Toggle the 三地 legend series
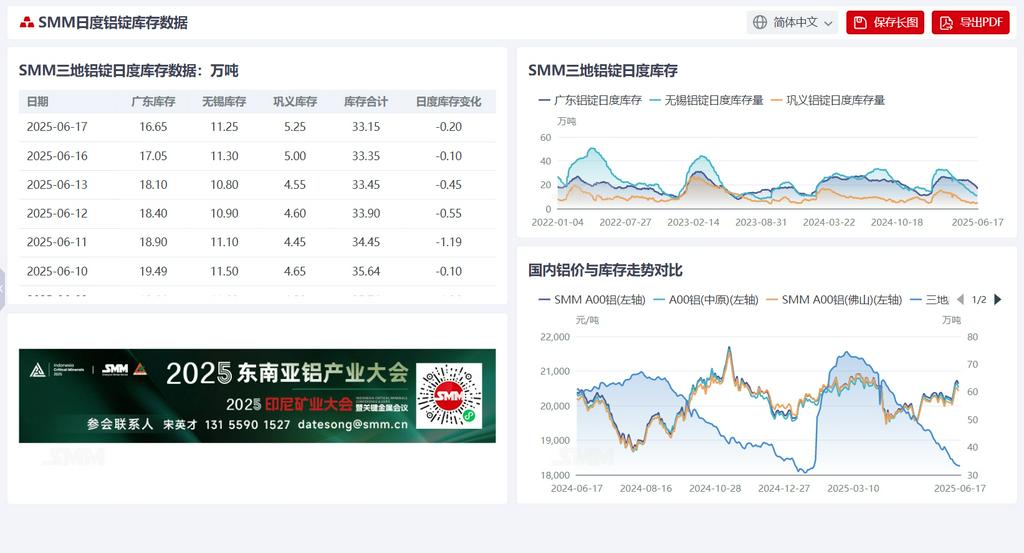Image resolution: width=1024 pixels, height=553 pixels. click(929, 300)
